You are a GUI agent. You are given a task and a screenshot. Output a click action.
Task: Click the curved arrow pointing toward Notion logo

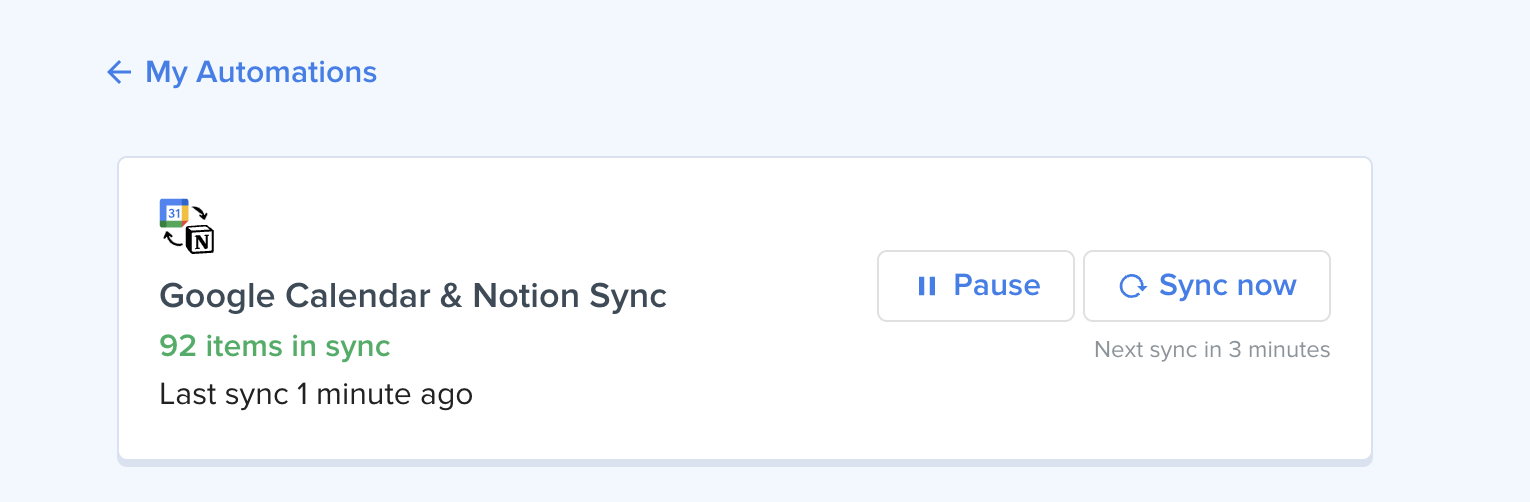[200, 212]
